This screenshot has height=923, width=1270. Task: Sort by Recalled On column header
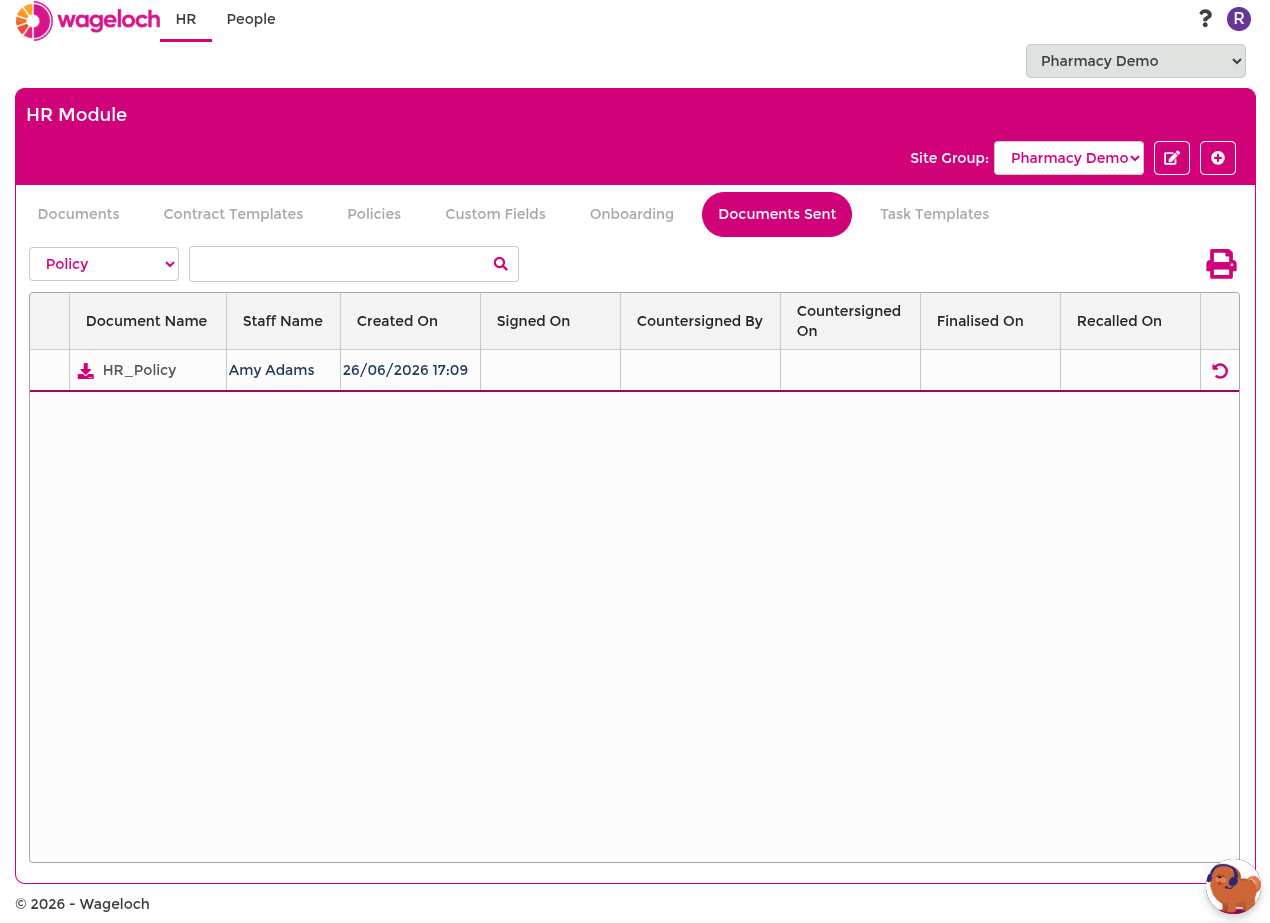pyautogui.click(x=1131, y=321)
